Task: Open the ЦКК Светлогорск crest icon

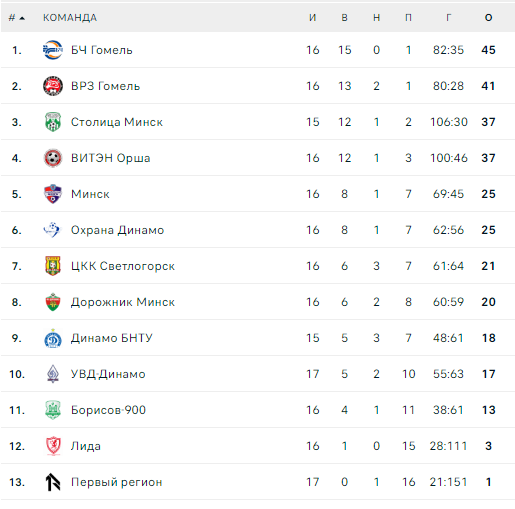Action: 53,266
